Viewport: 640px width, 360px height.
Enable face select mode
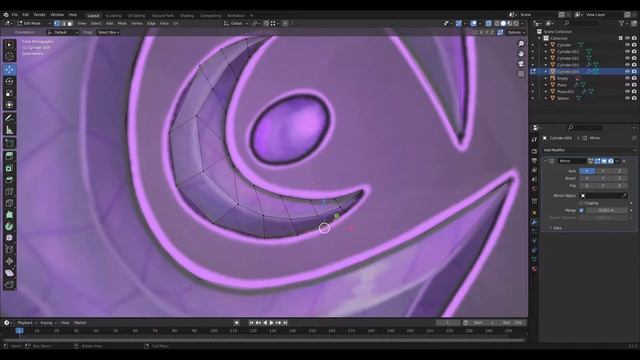(x=70, y=24)
